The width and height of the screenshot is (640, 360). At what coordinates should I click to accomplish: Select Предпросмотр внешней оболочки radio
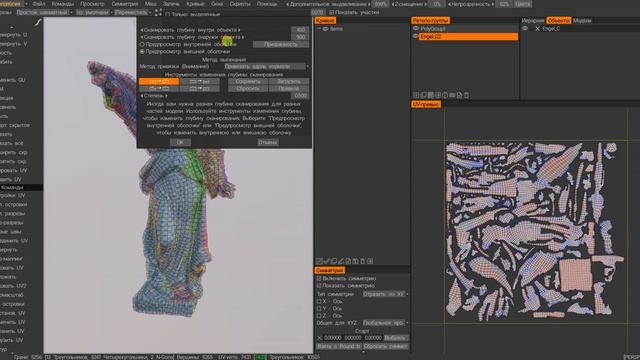(142, 51)
